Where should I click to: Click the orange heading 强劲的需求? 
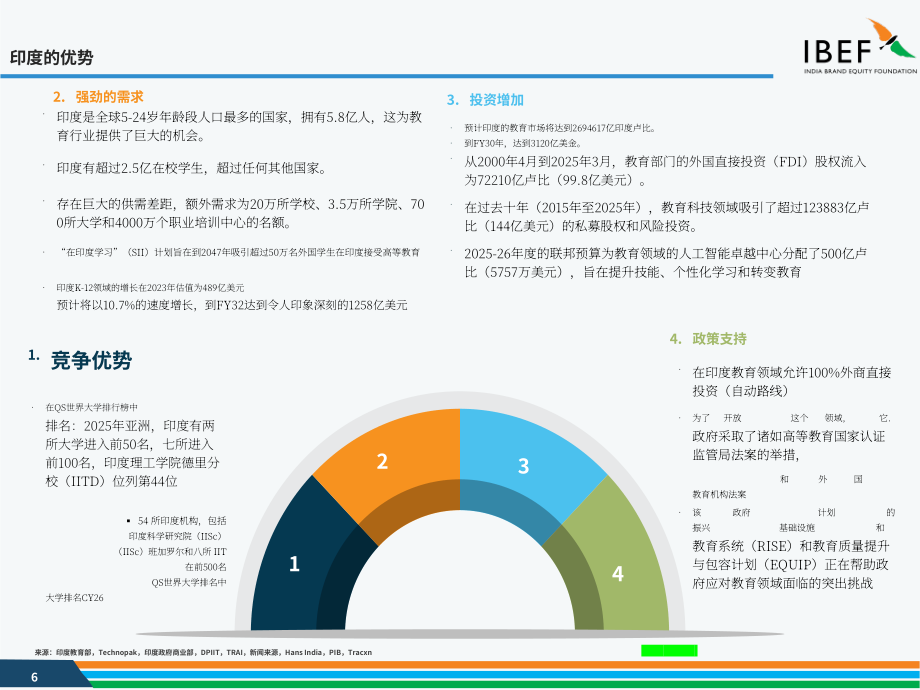pyautogui.click(x=109, y=97)
